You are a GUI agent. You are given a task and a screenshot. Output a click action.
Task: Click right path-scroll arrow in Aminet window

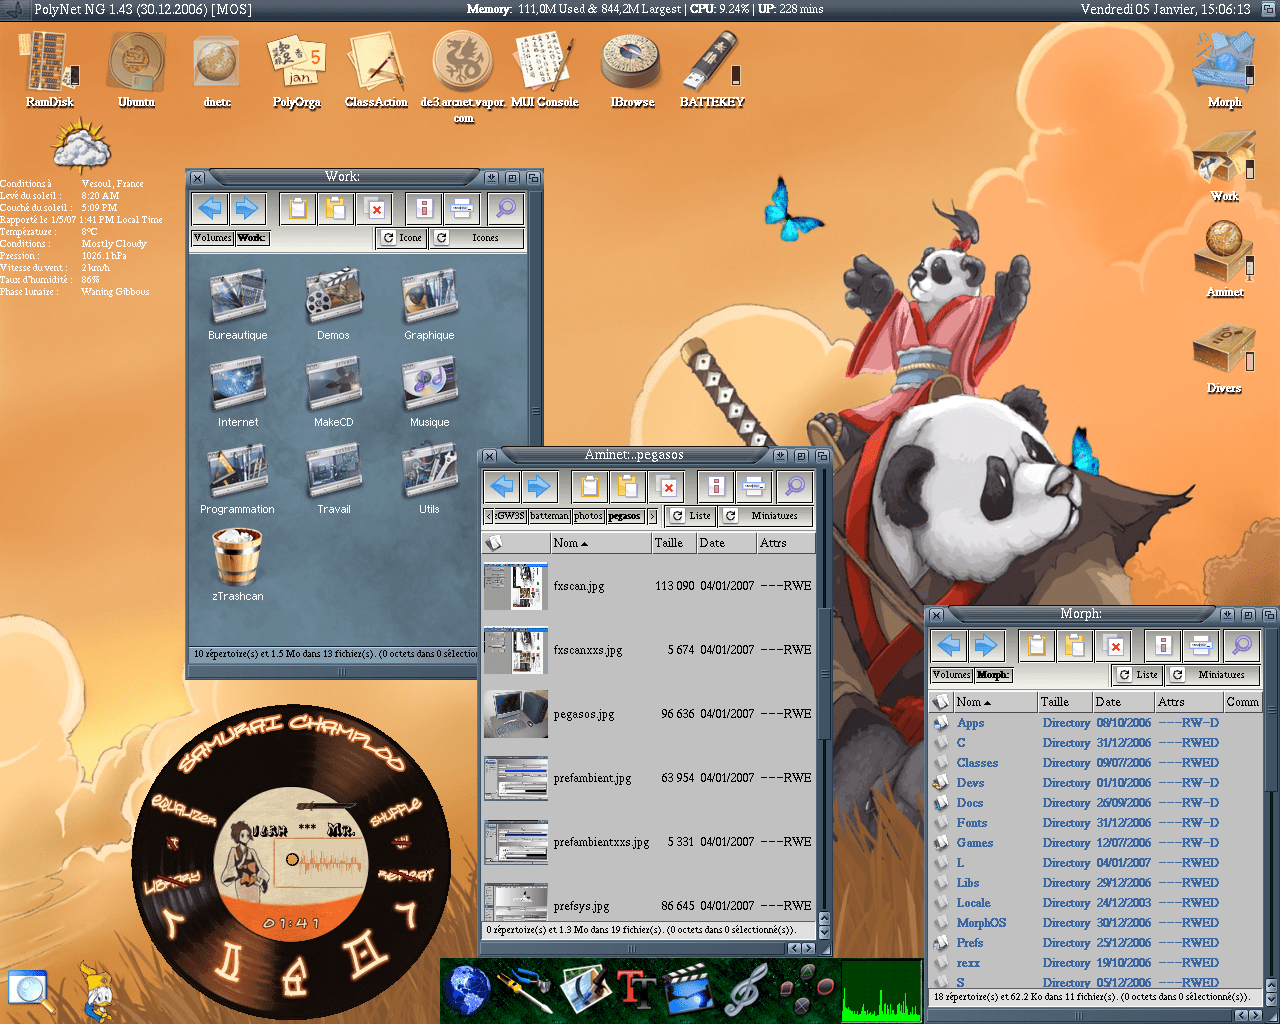click(652, 516)
